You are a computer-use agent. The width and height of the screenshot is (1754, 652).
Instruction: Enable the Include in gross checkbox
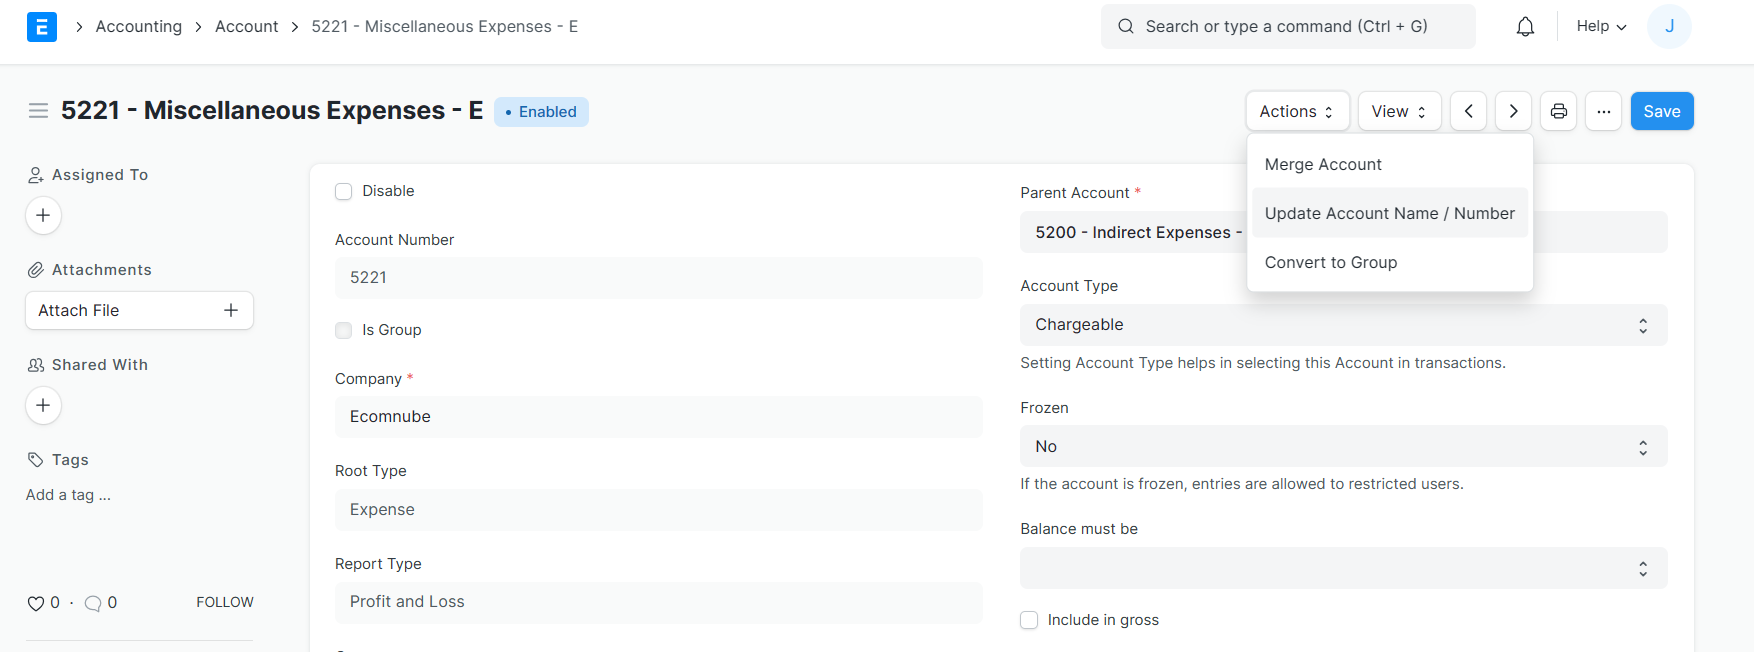(1029, 620)
